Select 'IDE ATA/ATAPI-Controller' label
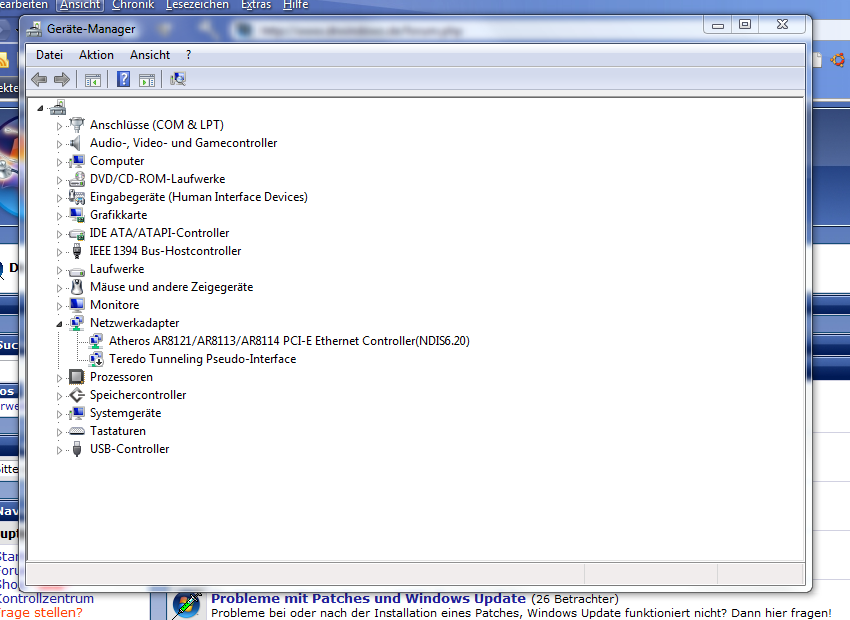The image size is (850, 620). (159, 233)
